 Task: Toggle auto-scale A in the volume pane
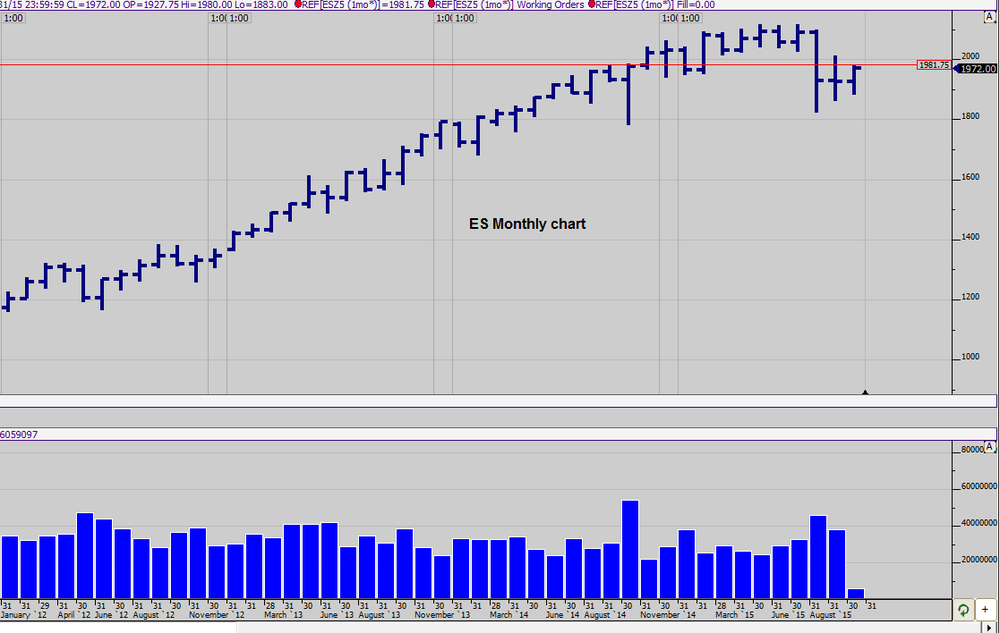coord(989,446)
